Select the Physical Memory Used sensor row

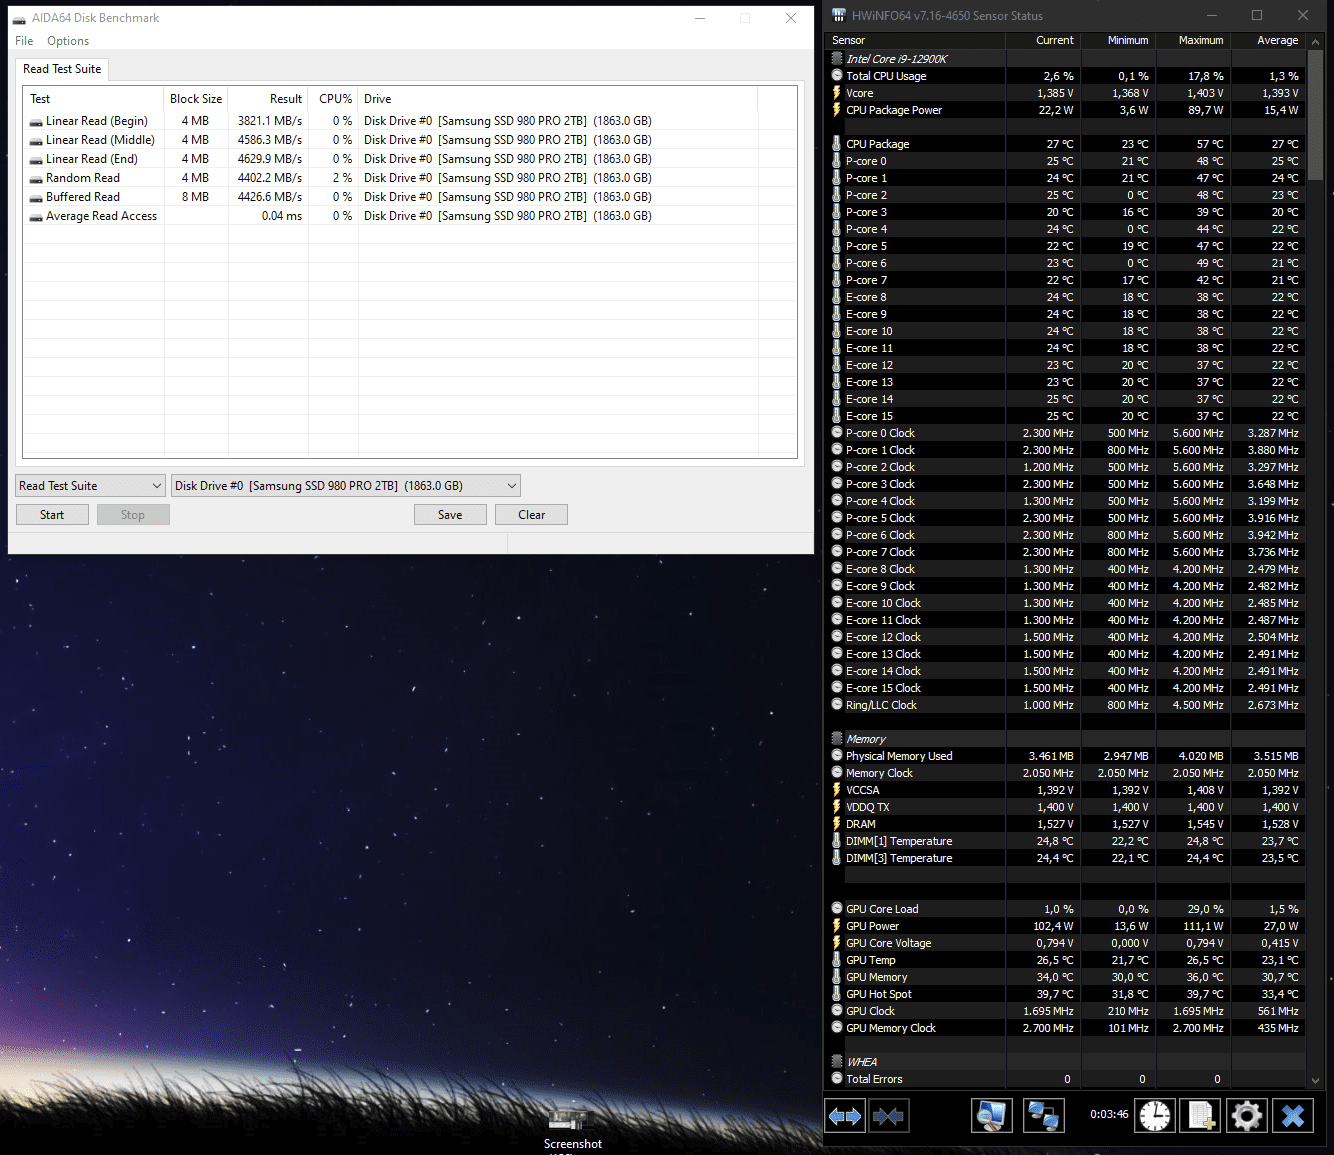pyautogui.click(x=1065, y=756)
